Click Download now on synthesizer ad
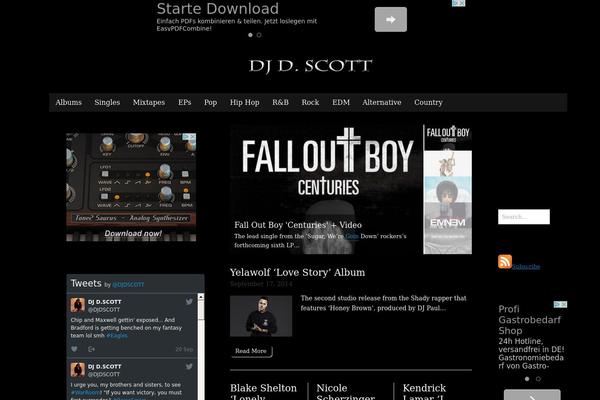Viewport: 600px width, 400px height. (133, 233)
